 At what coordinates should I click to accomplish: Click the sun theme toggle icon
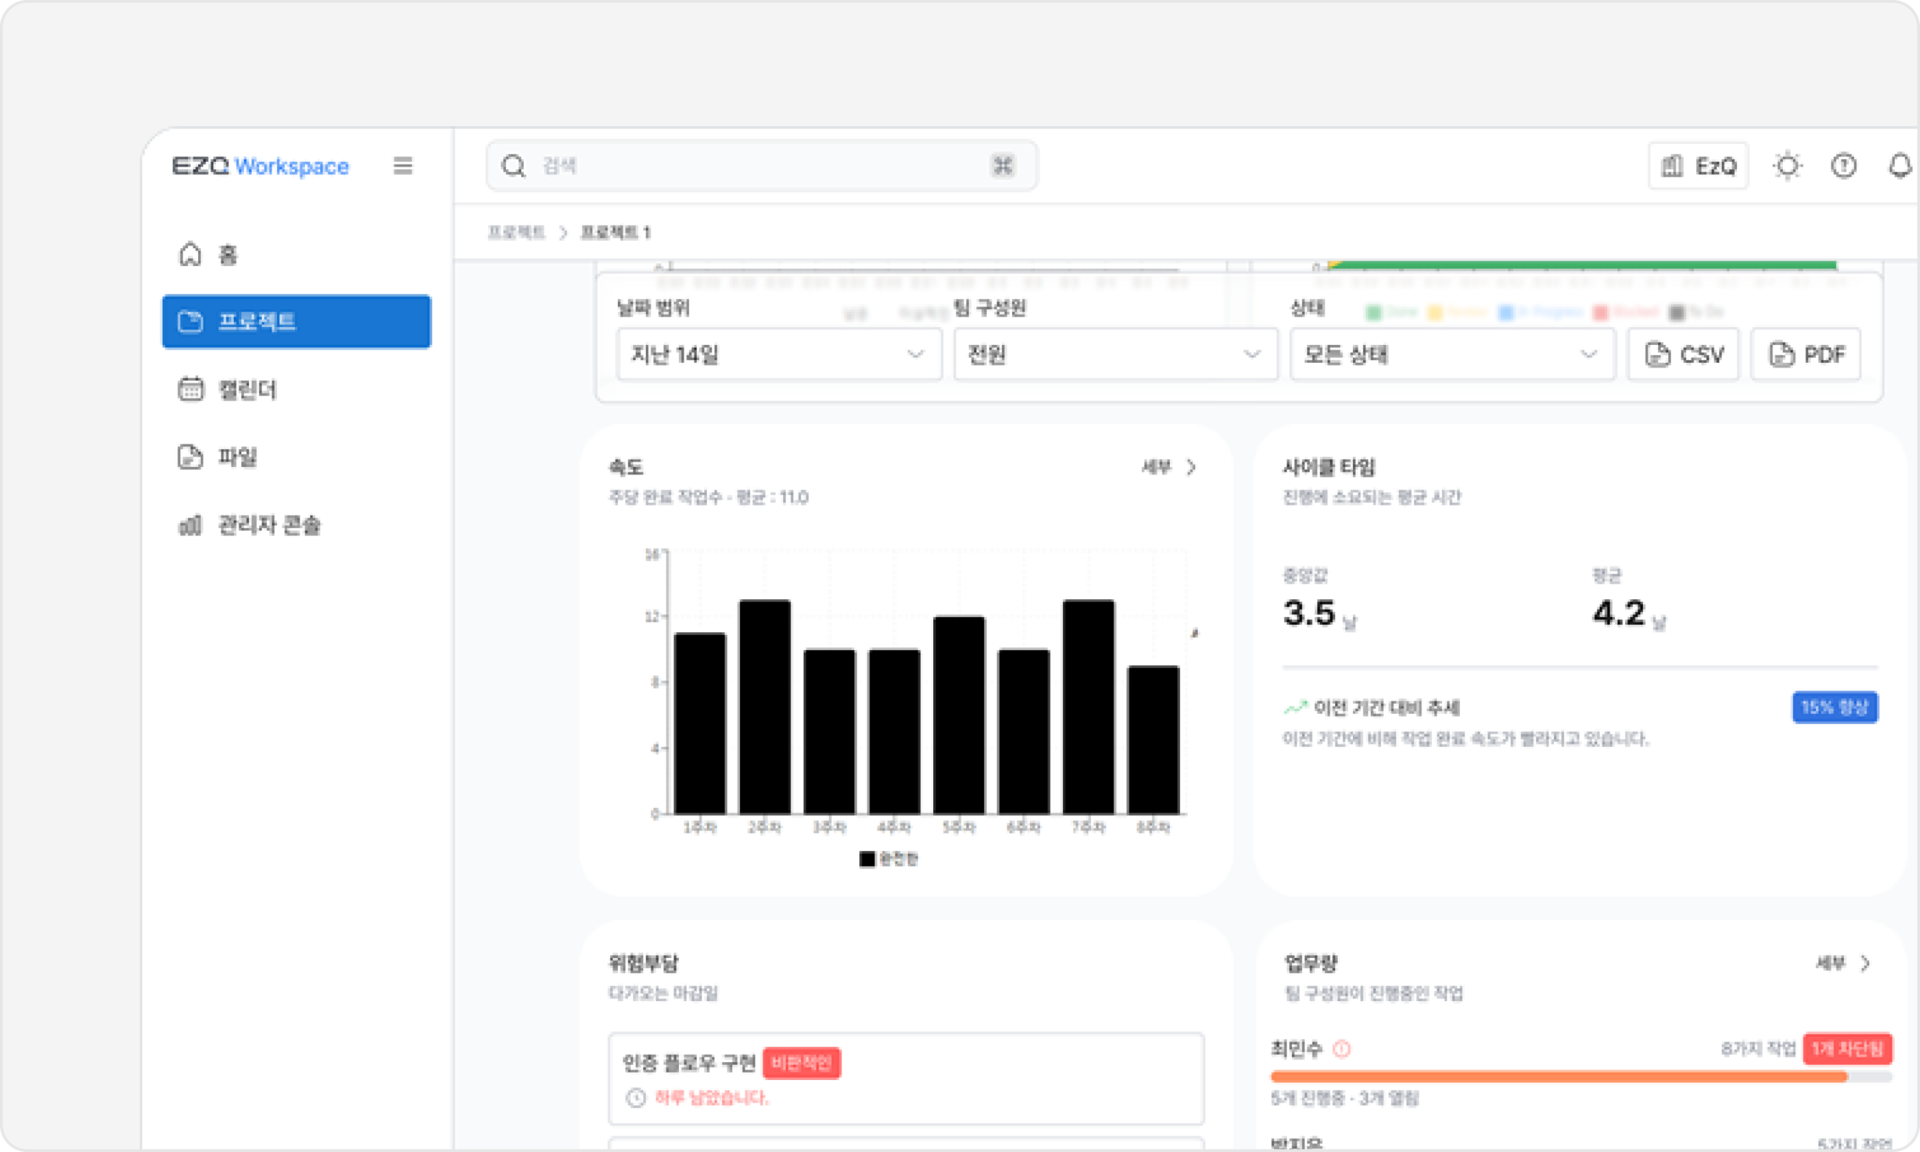pos(1788,166)
